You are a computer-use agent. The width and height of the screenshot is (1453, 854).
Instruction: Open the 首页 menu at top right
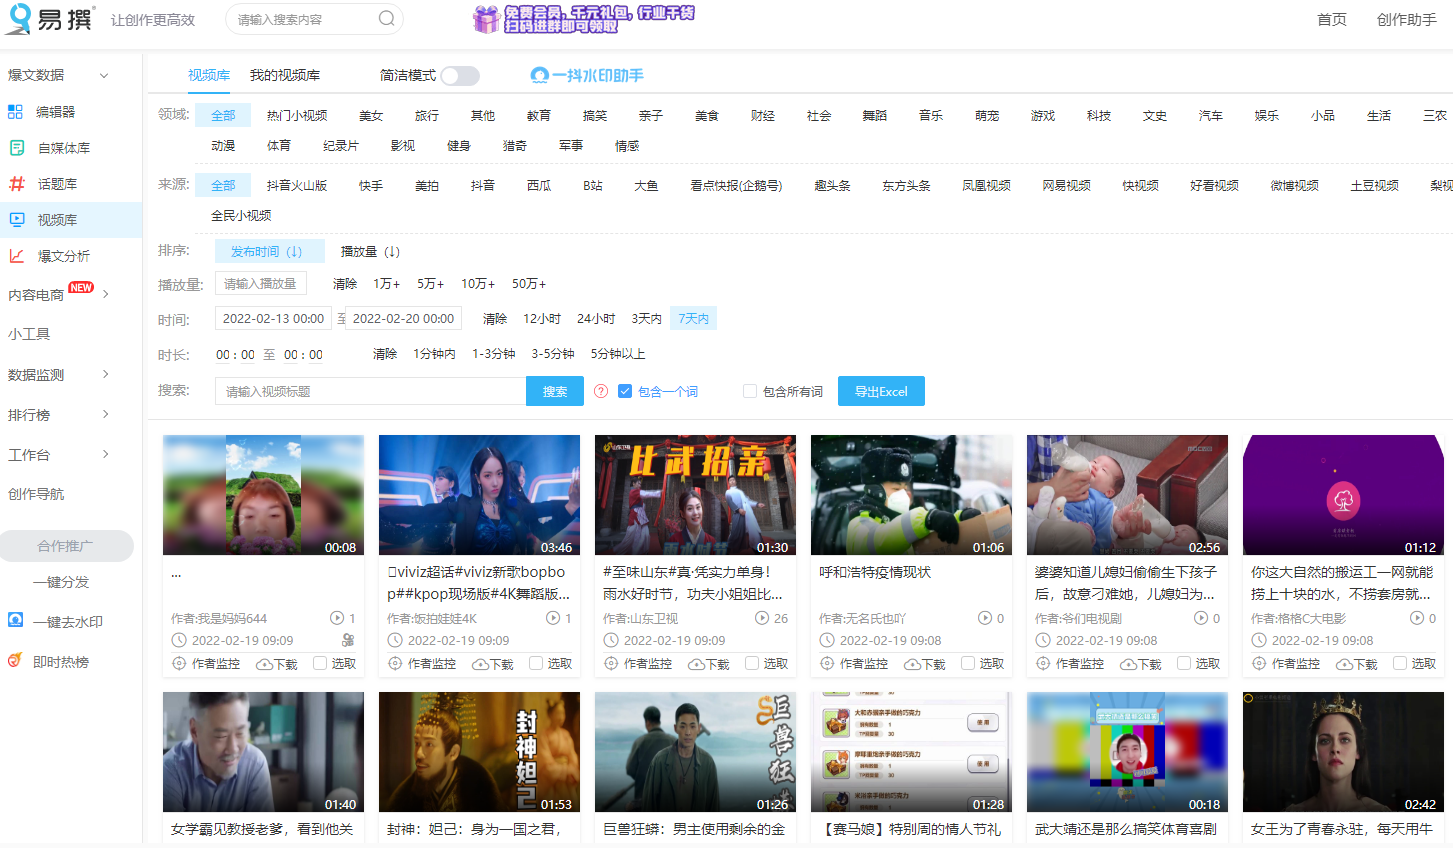click(x=1331, y=19)
